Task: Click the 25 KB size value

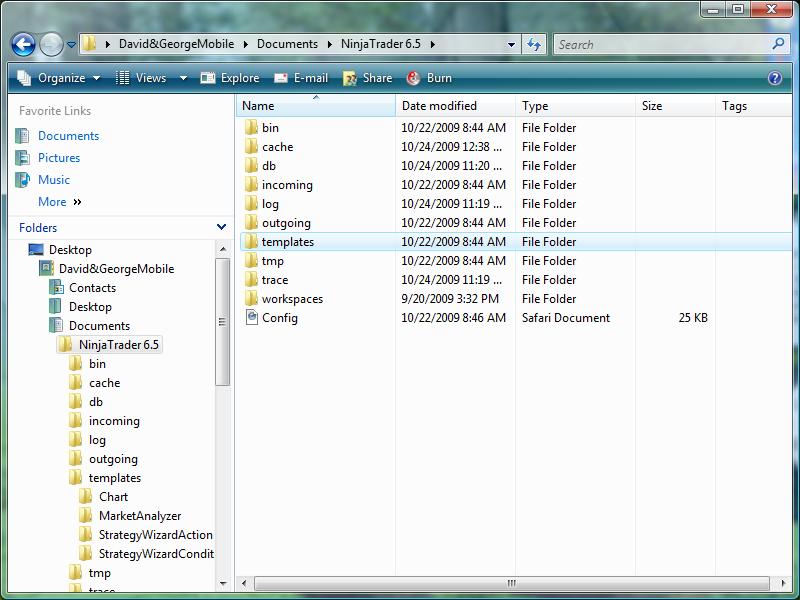Action: point(693,317)
